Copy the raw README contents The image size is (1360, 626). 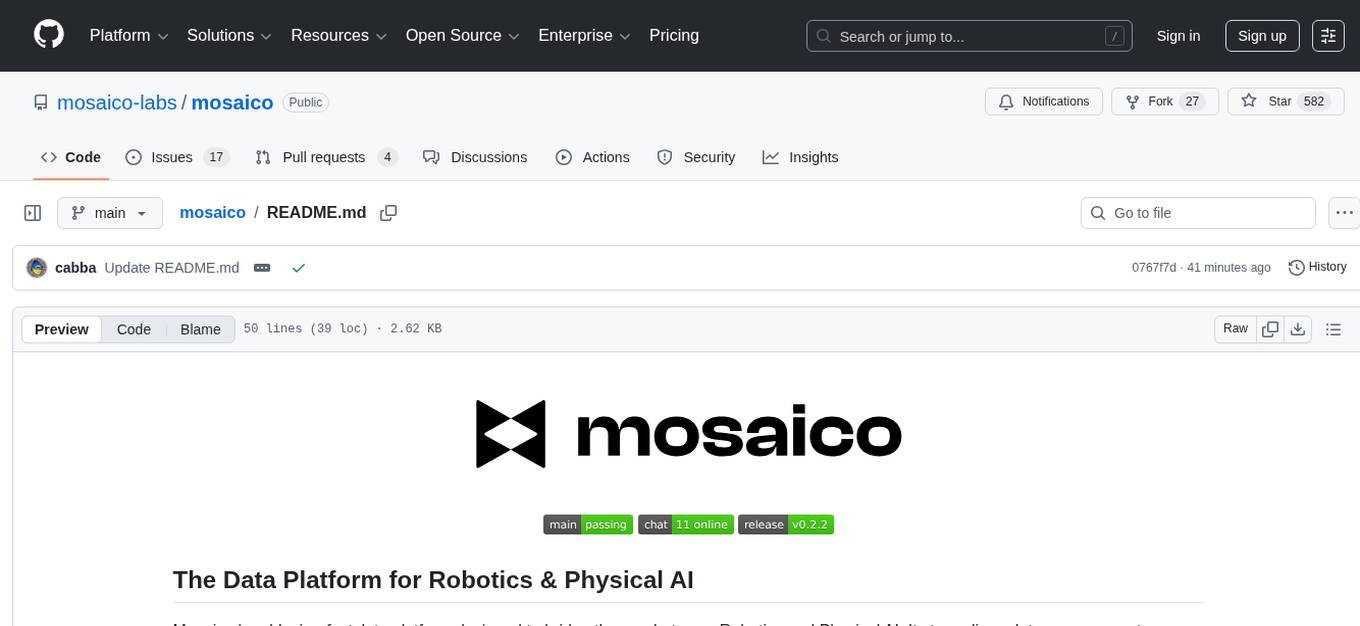pos(1270,328)
